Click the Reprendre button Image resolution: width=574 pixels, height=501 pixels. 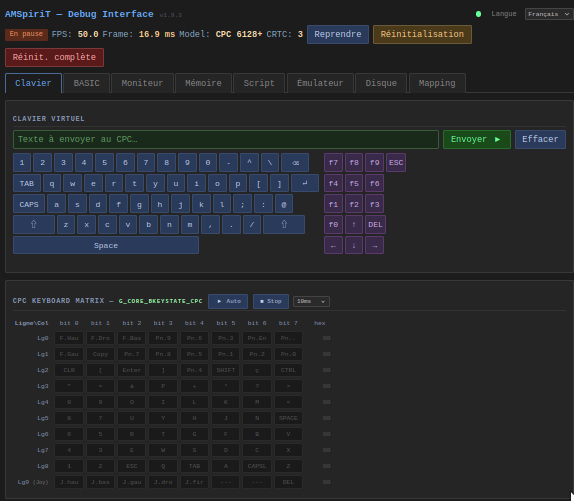pyautogui.click(x=338, y=34)
